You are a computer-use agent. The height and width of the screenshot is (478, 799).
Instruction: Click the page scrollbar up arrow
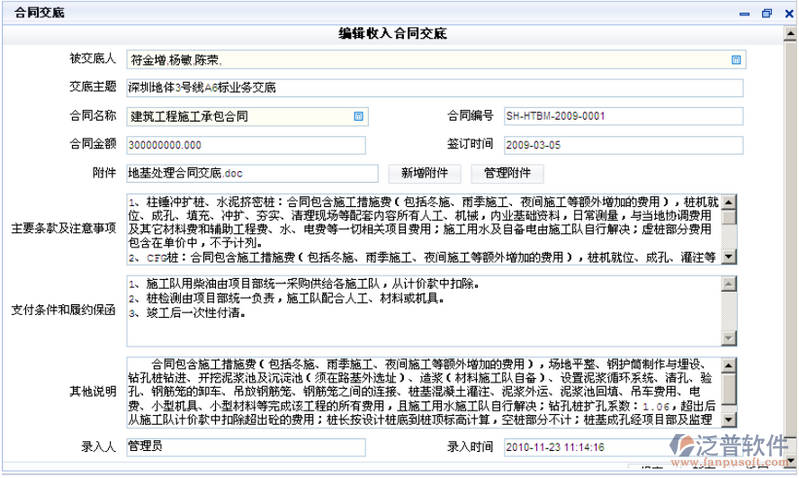[792, 32]
